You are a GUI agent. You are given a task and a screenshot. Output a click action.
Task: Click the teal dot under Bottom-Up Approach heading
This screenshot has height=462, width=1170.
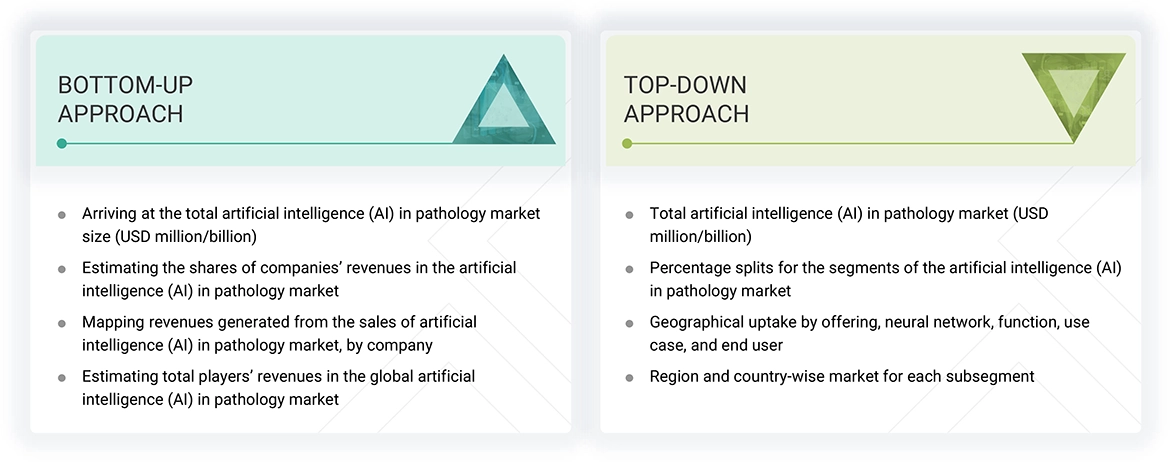click(x=62, y=144)
